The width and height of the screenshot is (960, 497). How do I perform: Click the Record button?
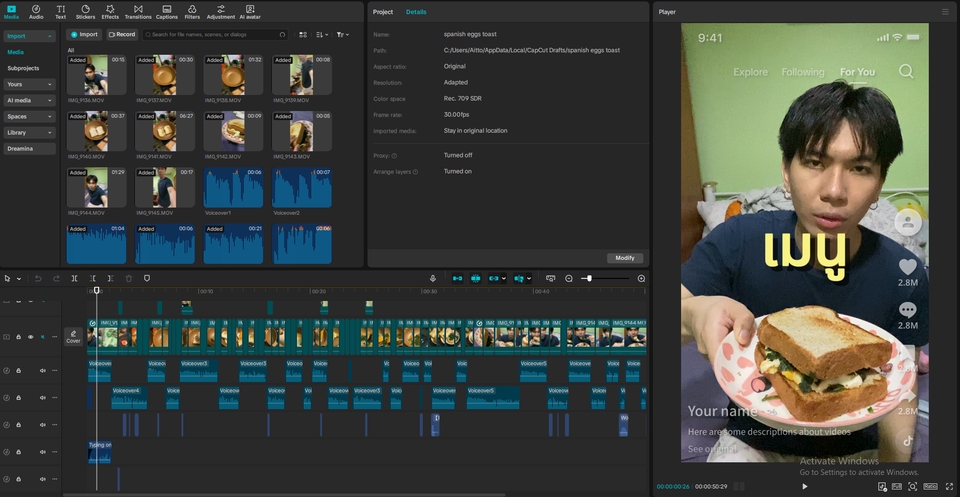122,35
